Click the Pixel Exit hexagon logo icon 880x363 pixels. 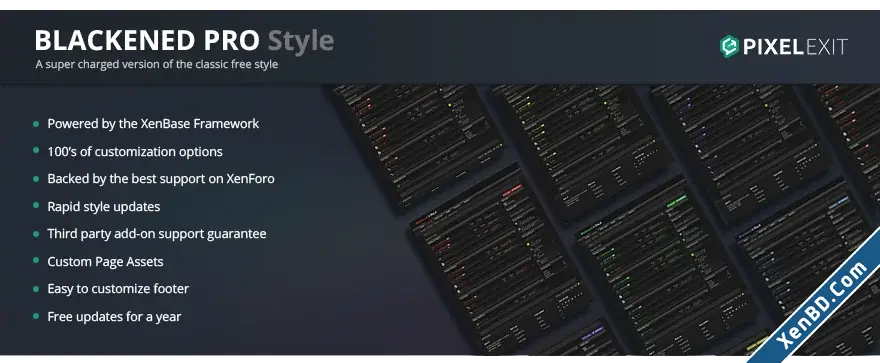[x=728, y=47]
